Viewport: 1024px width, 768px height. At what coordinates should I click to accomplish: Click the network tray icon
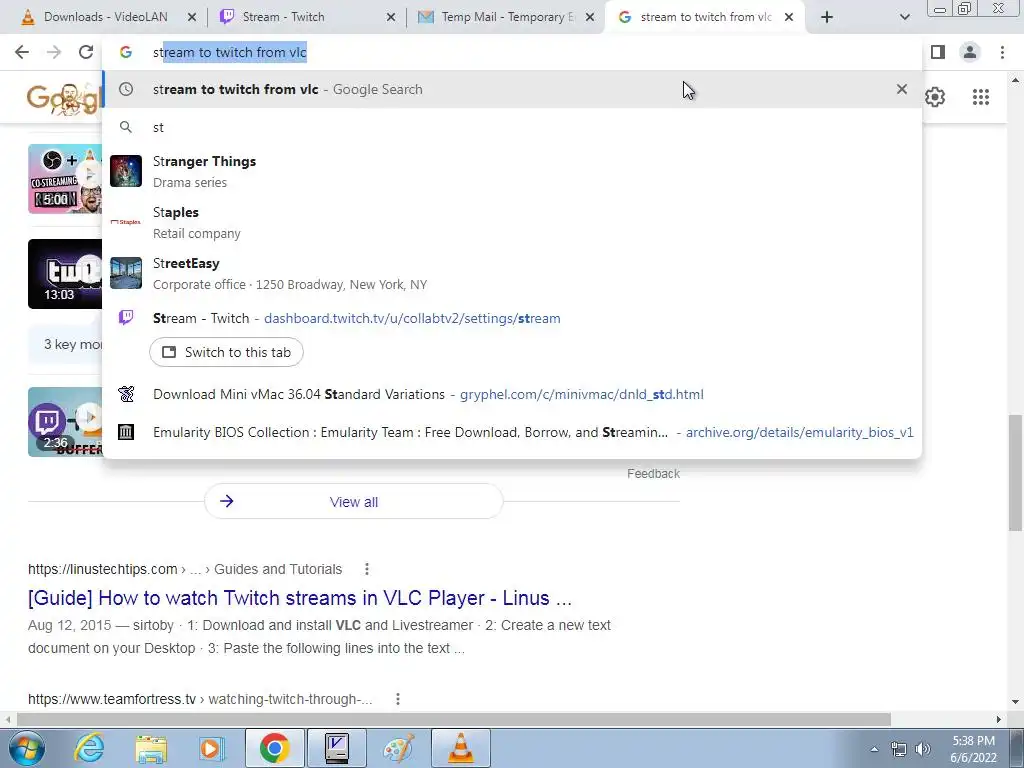pyautogui.click(x=899, y=749)
